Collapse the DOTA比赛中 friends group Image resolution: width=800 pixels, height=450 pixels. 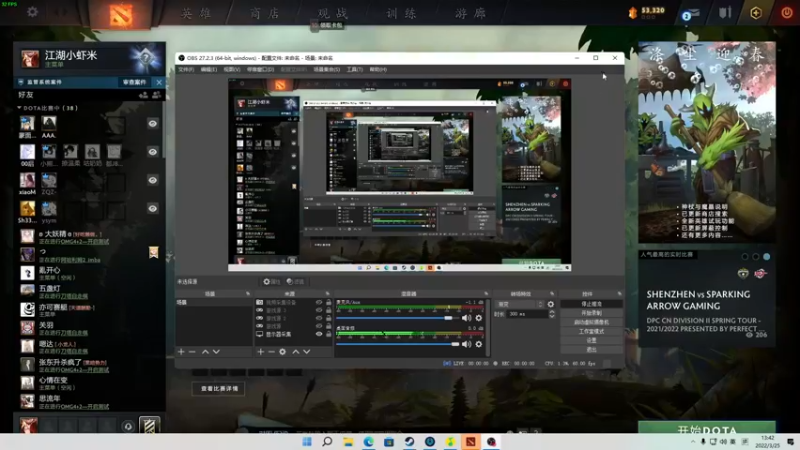point(19,108)
